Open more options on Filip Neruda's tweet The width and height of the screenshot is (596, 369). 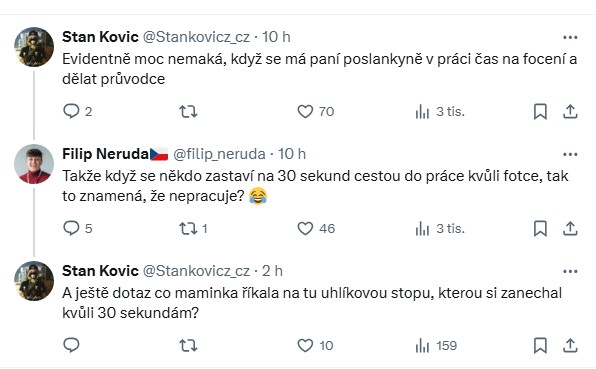point(570,154)
